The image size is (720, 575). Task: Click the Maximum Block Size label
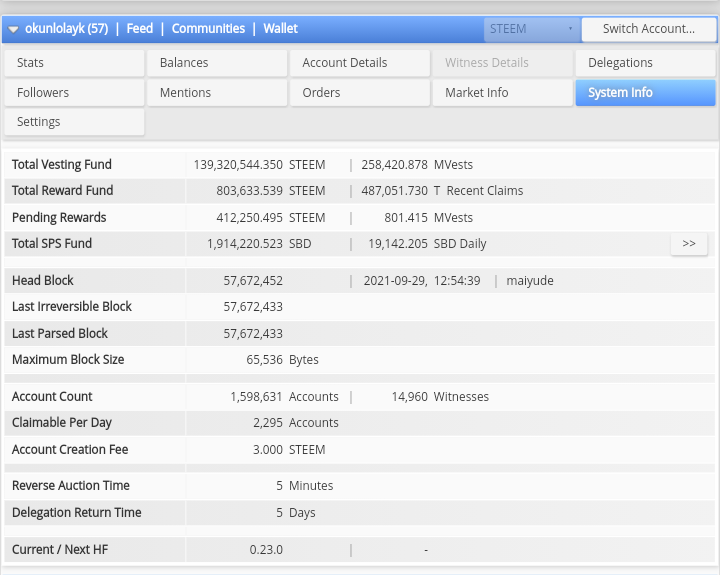(68, 360)
